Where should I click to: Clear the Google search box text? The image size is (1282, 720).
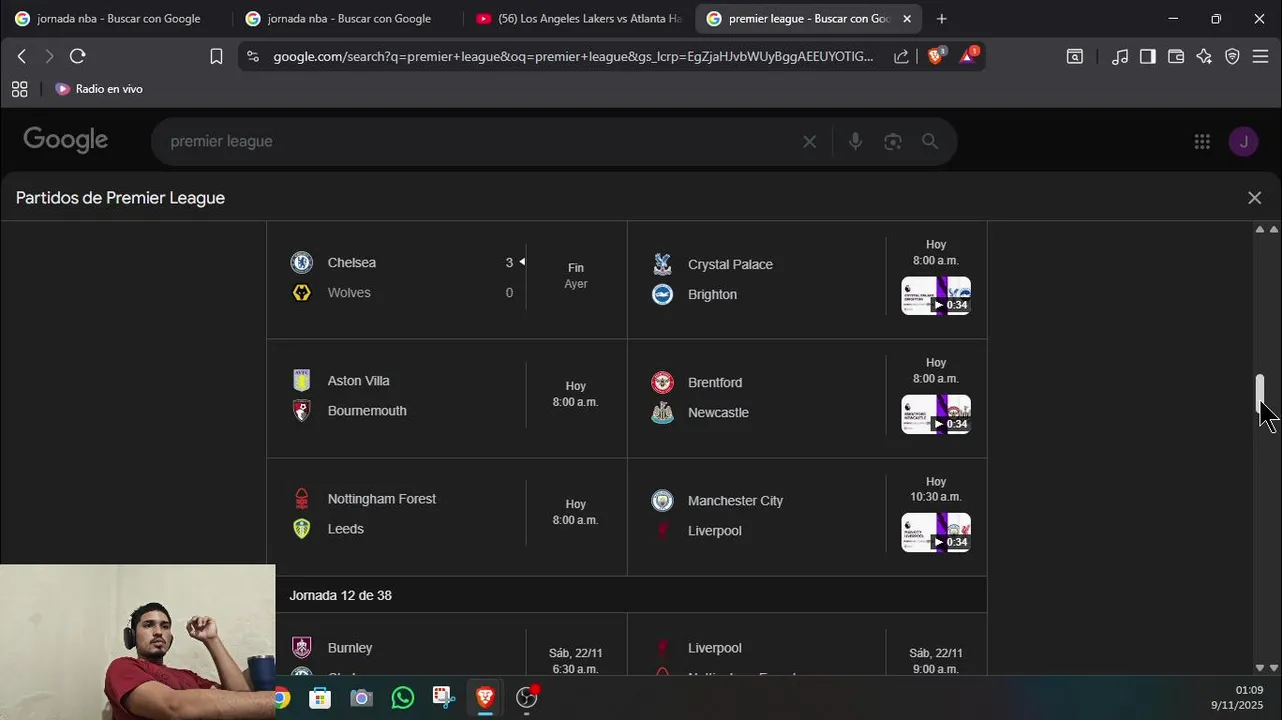pyautogui.click(x=809, y=142)
